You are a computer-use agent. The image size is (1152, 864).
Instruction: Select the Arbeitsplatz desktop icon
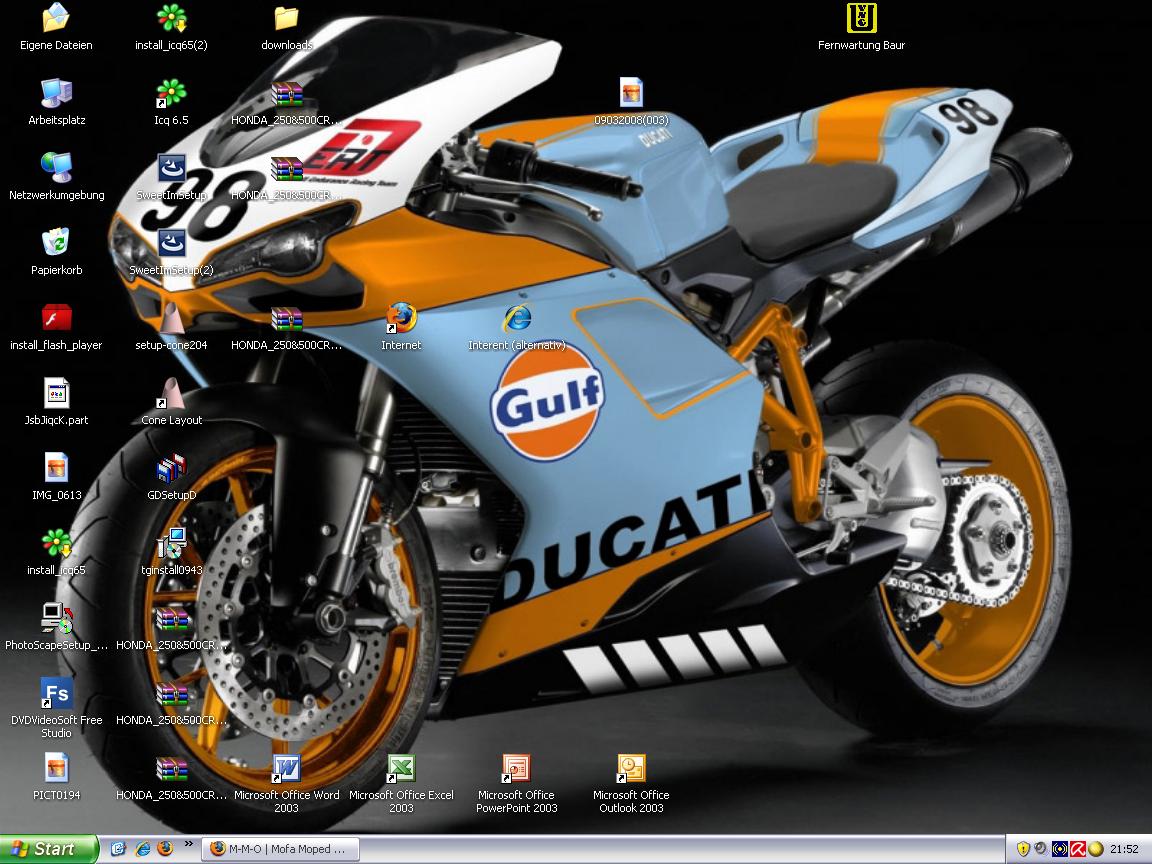[56, 94]
